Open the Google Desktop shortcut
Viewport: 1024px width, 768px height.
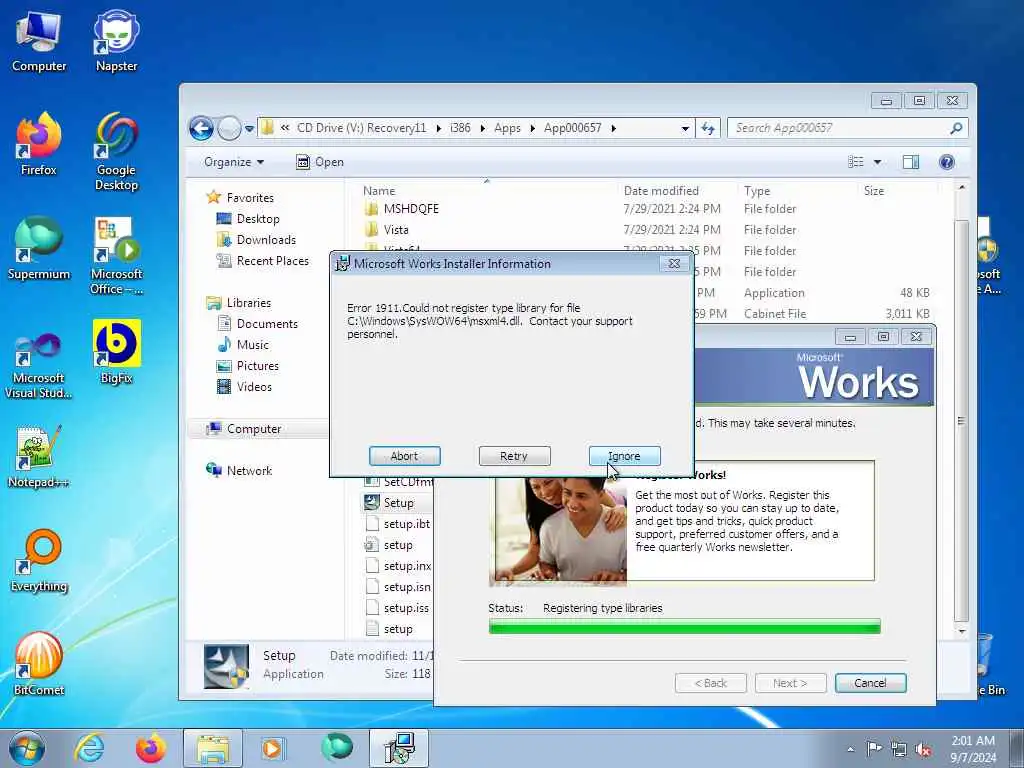pos(116,152)
